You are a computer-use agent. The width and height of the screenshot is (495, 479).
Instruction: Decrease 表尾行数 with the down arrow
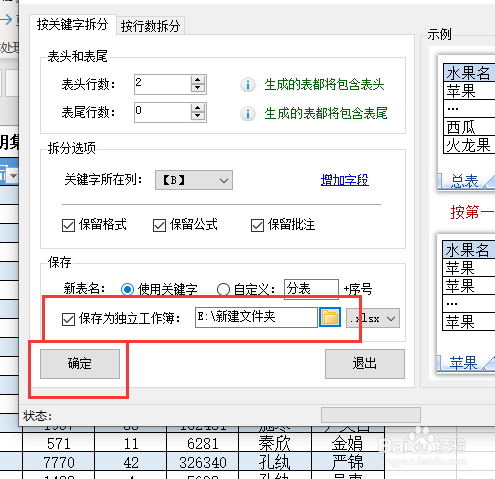tap(198, 116)
